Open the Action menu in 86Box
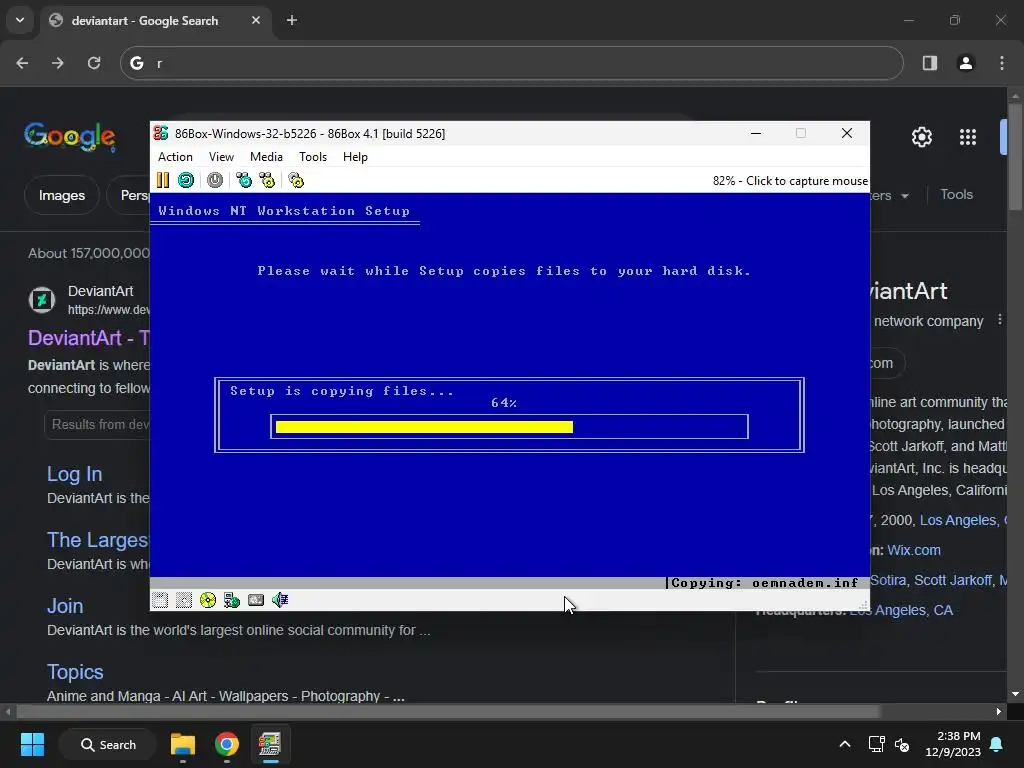 point(175,157)
